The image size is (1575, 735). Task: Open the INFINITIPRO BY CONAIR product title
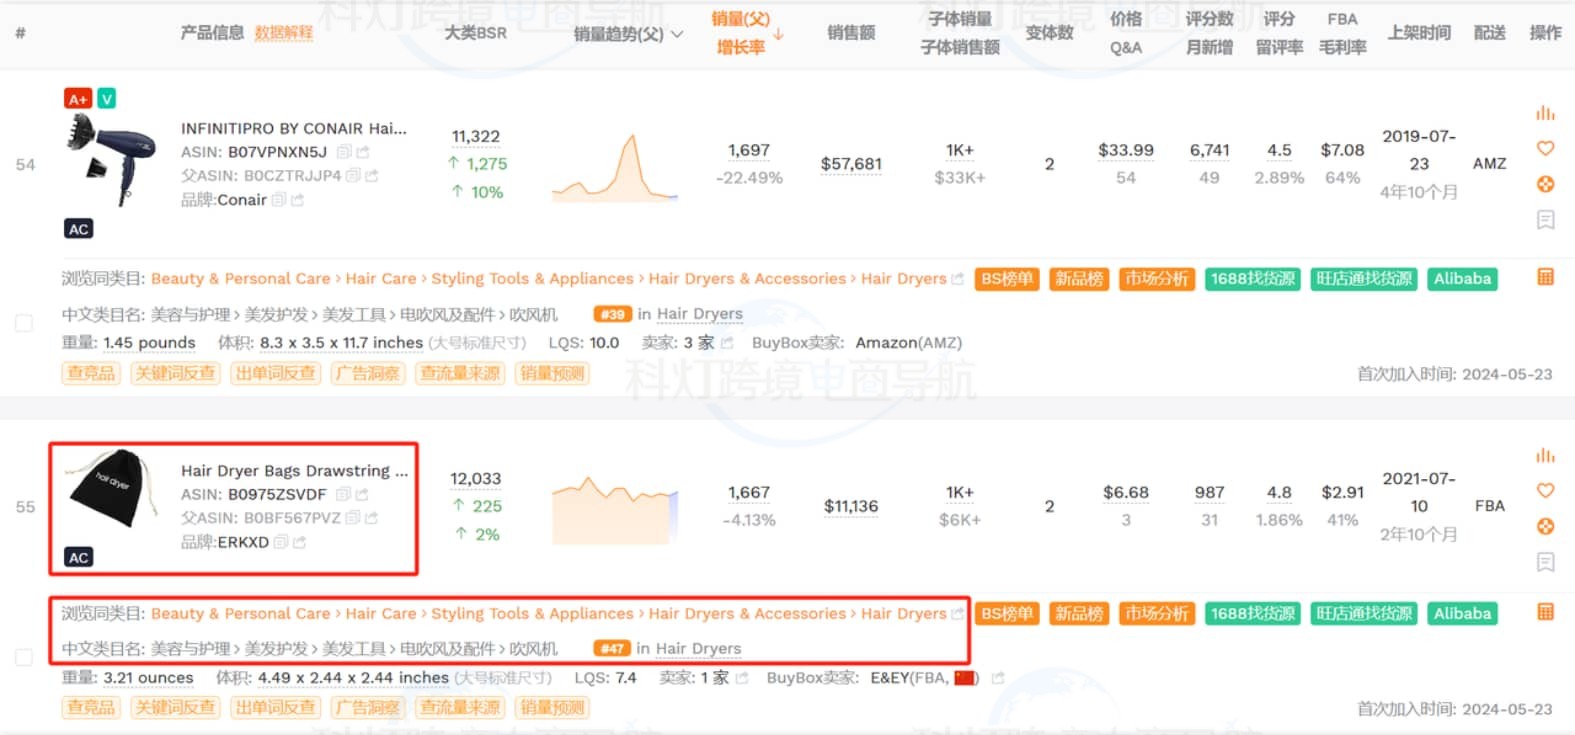click(x=294, y=128)
